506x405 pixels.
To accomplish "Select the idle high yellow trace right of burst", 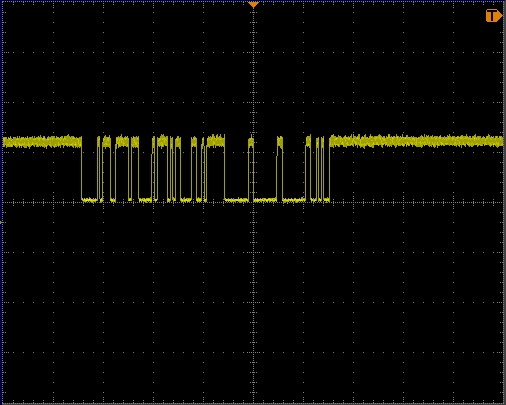I will [416, 141].
